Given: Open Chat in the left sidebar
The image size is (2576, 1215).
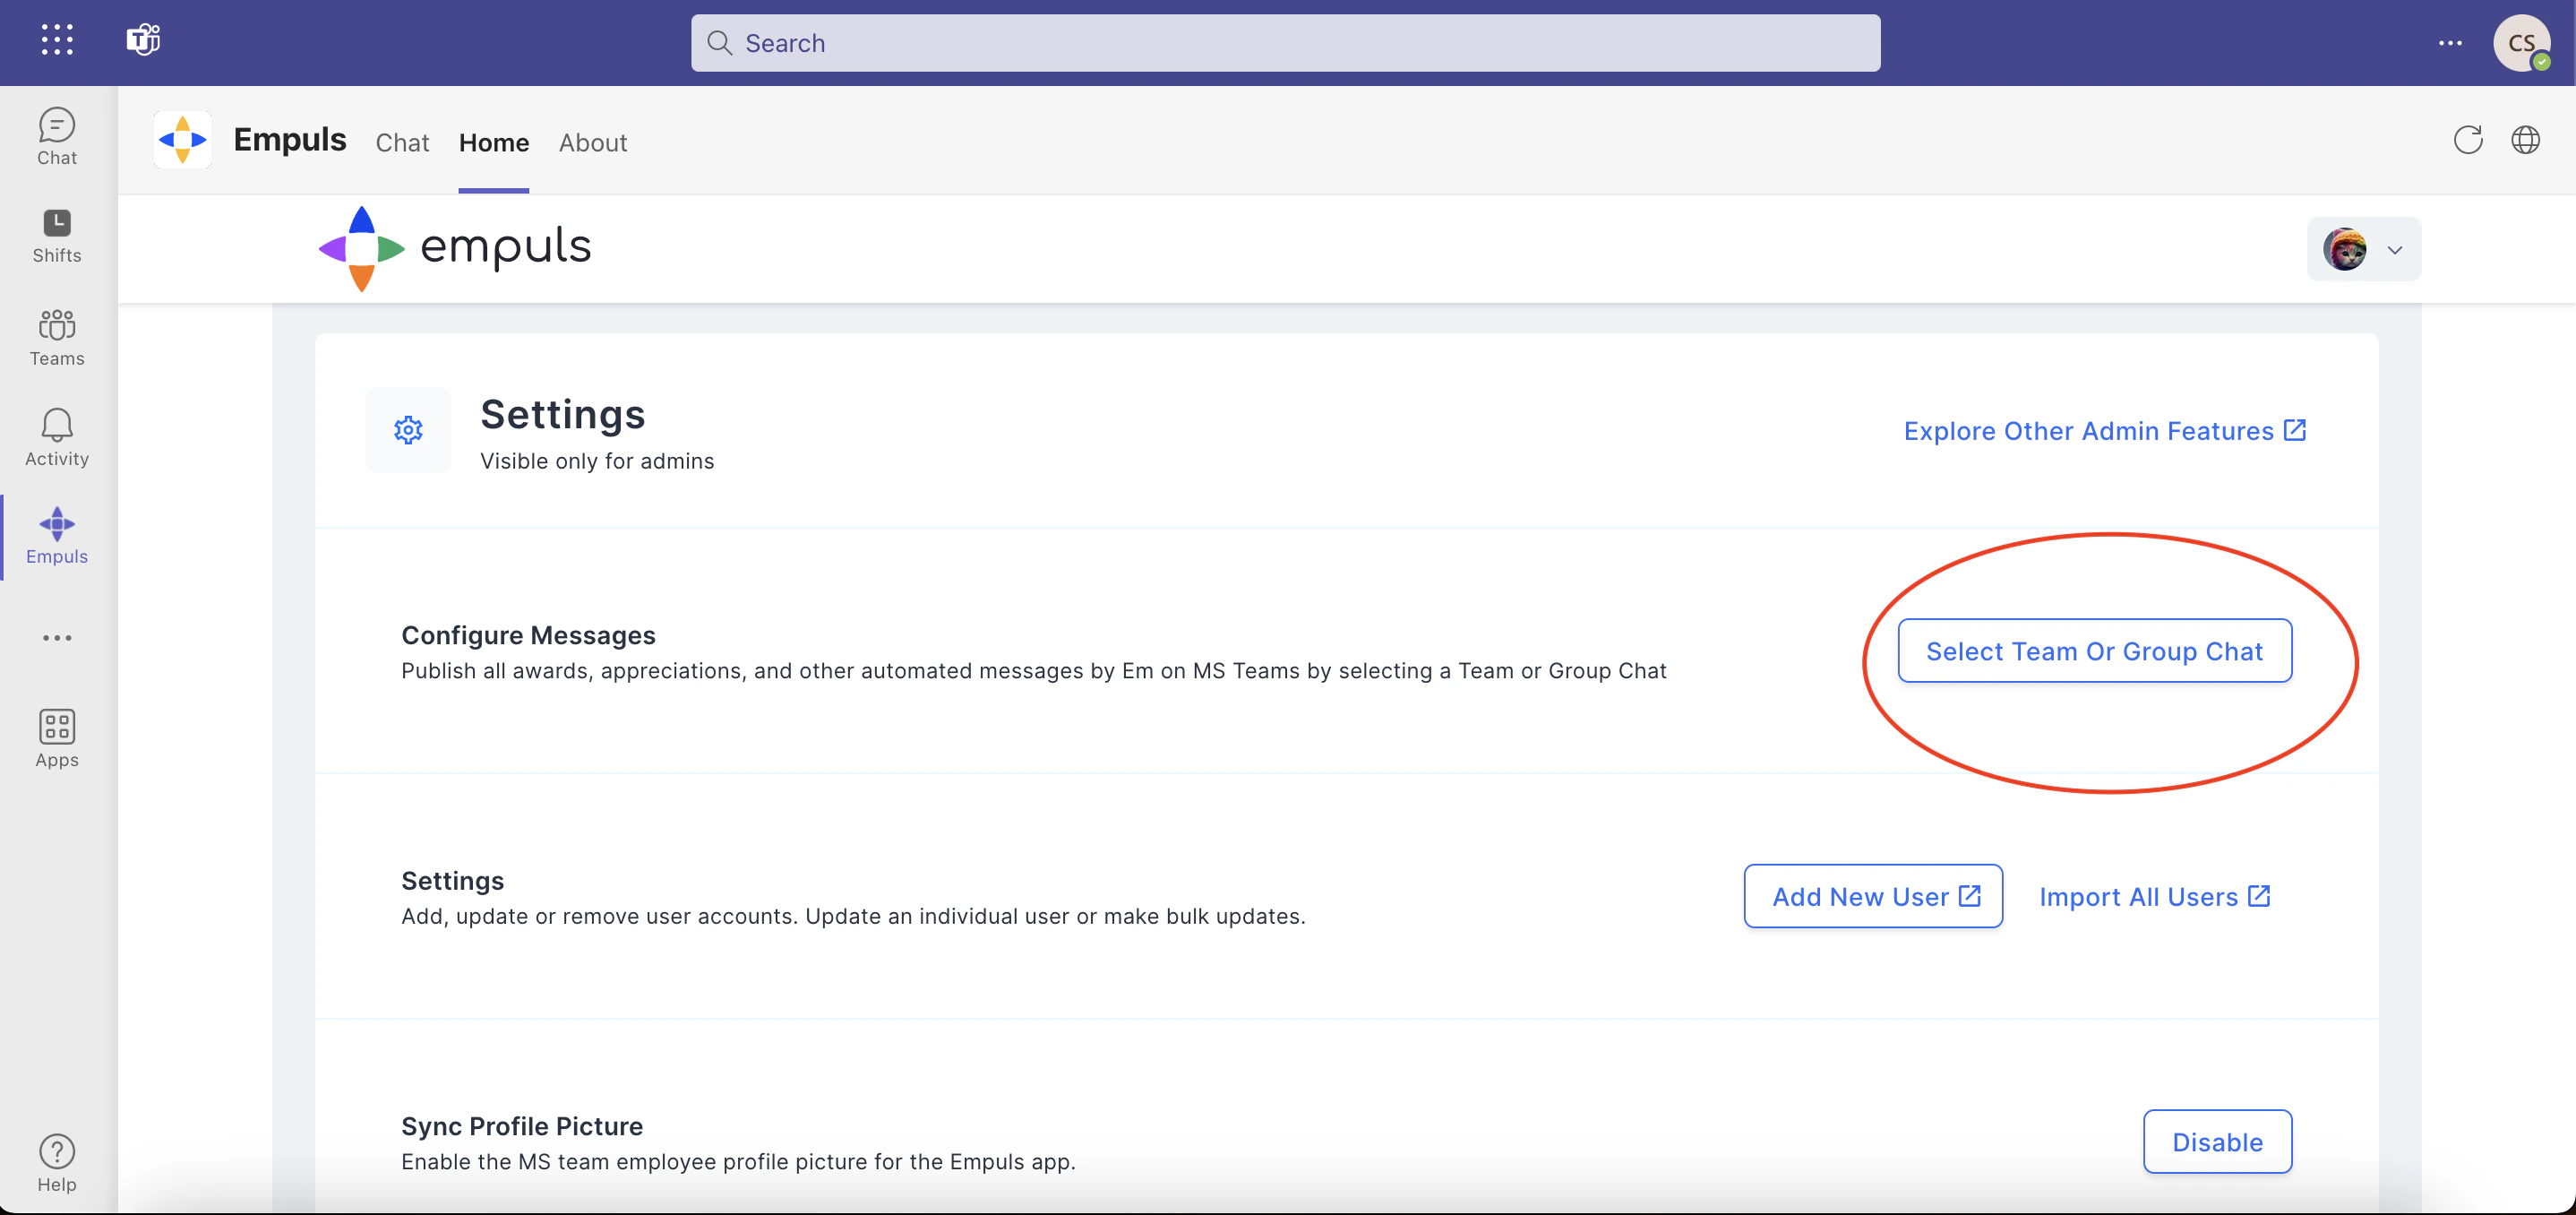Looking at the screenshot, I should coord(57,137).
